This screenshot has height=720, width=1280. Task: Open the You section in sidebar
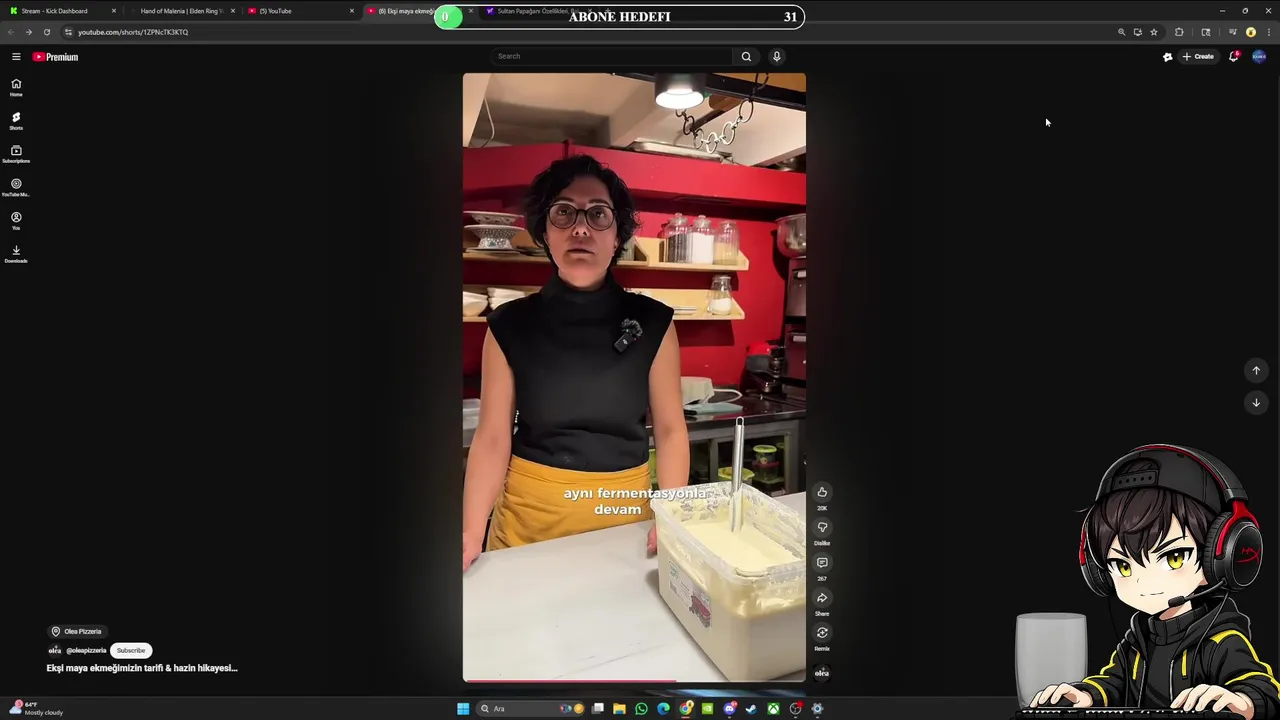(x=16, y=220)
